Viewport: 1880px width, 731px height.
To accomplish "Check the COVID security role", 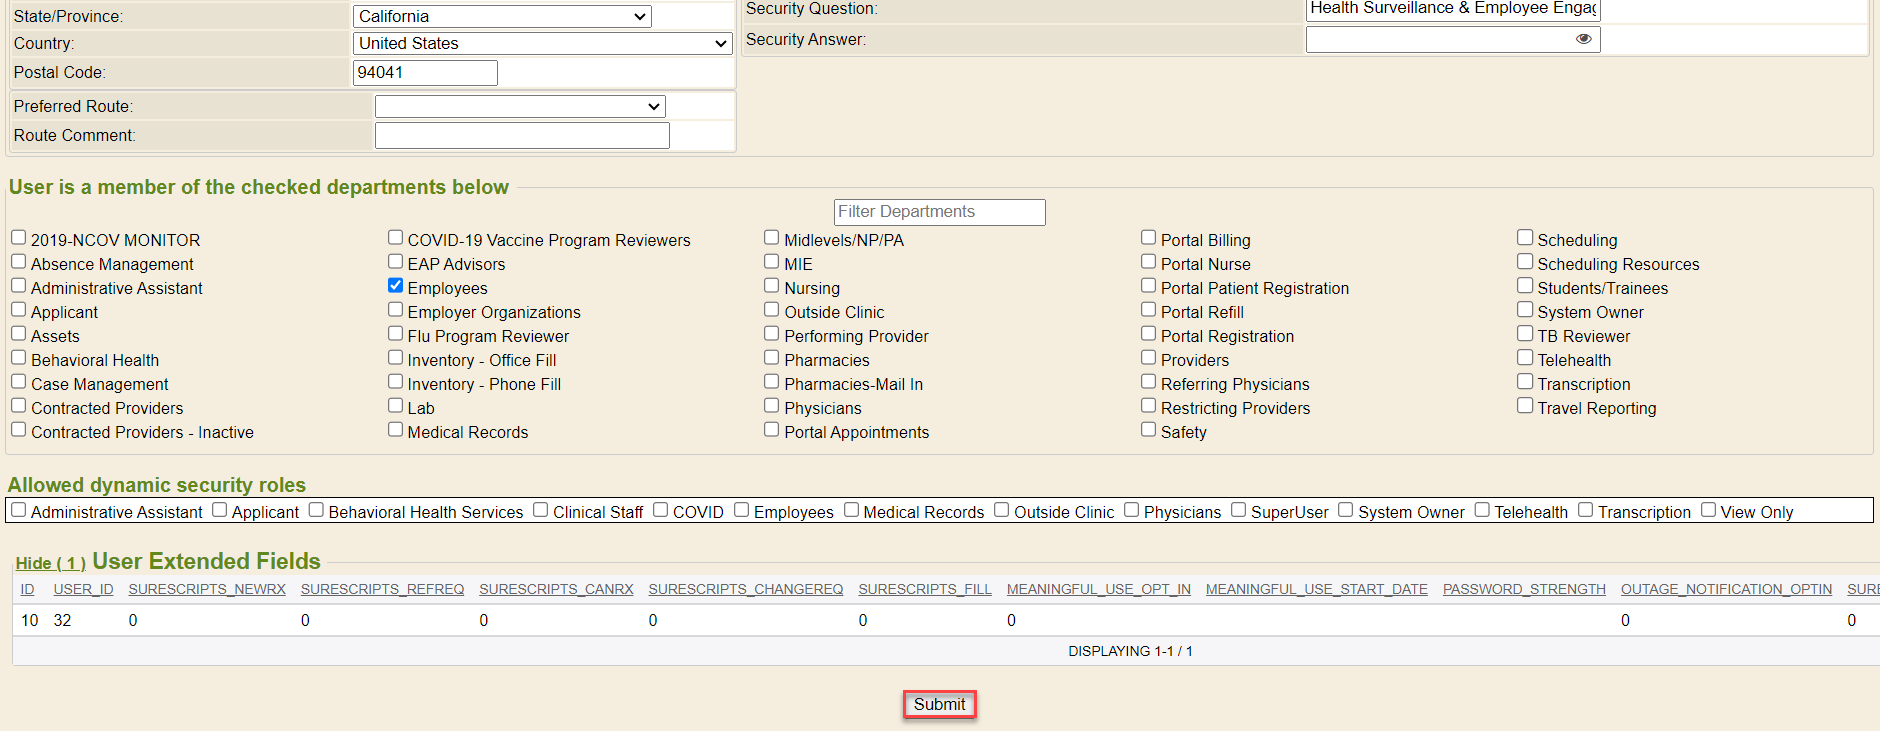I will [660, 510].
